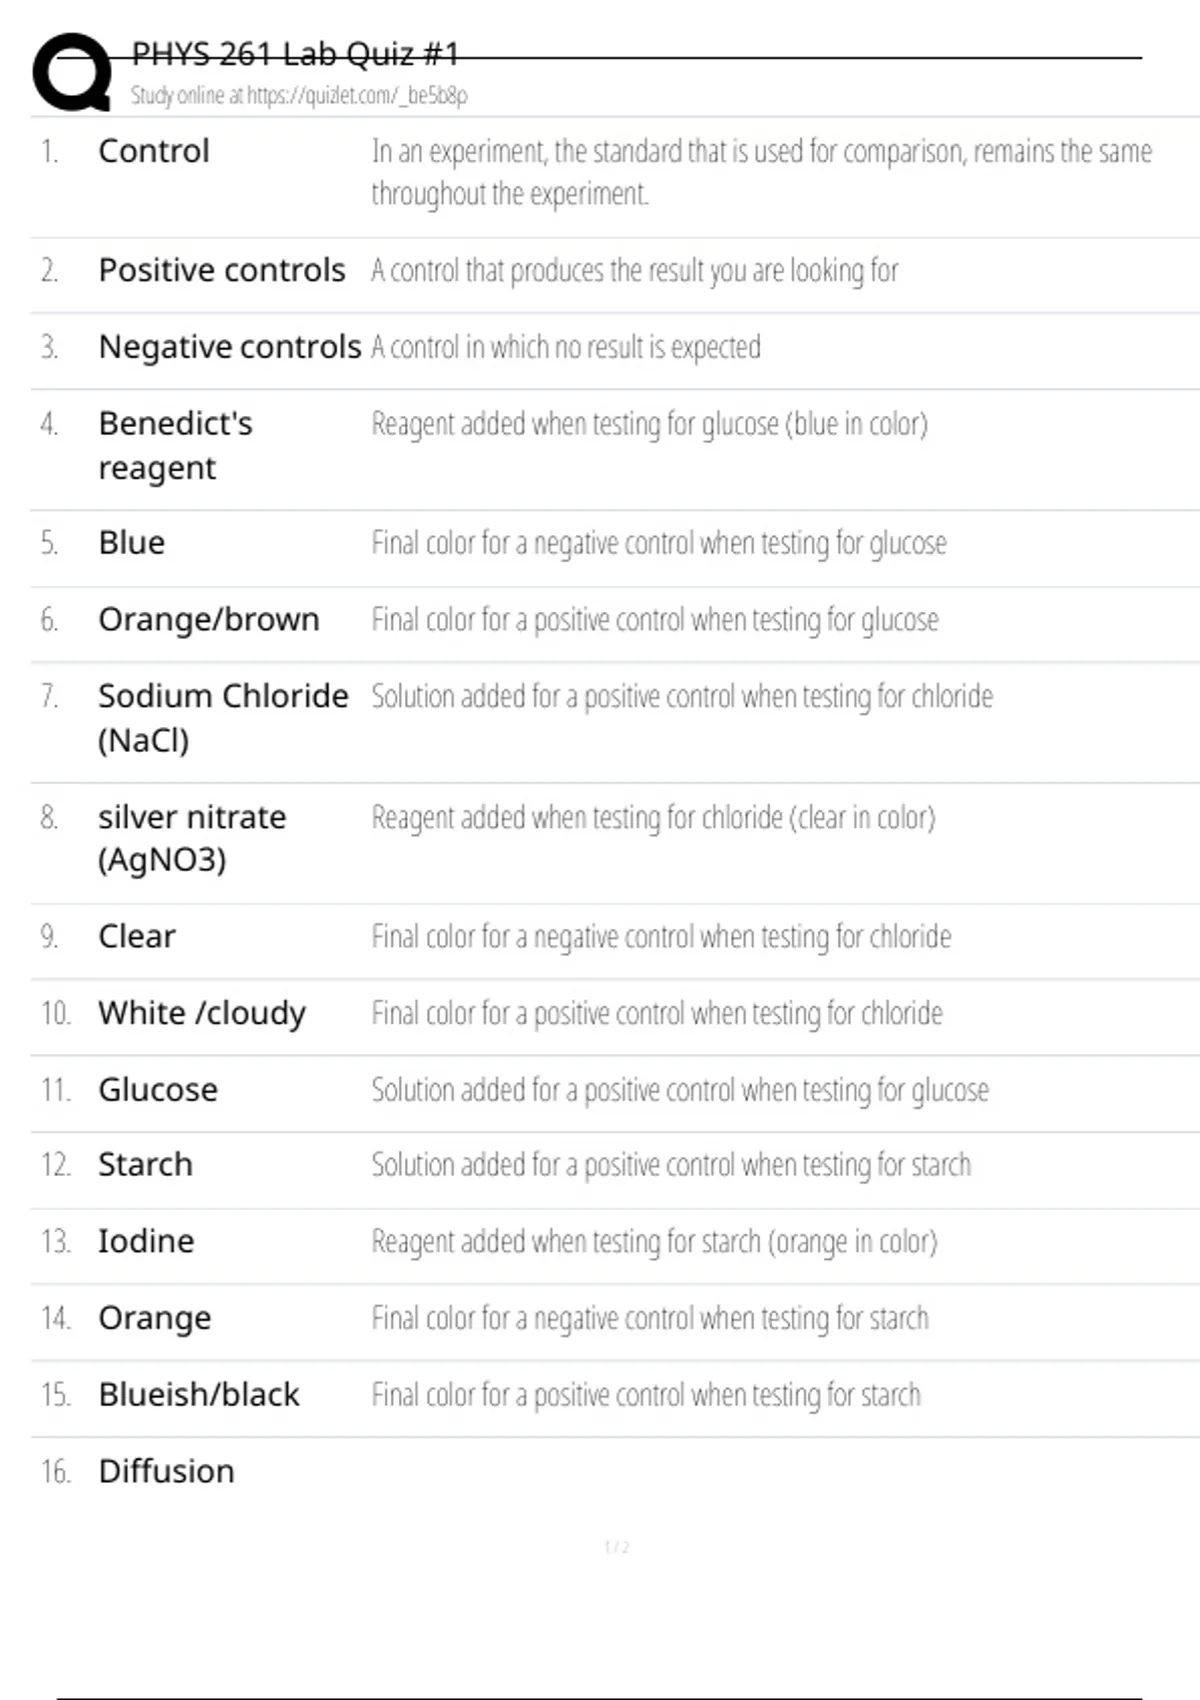Click the term "Glucose"
1200x1700 pixels.
click(157, 1090)
